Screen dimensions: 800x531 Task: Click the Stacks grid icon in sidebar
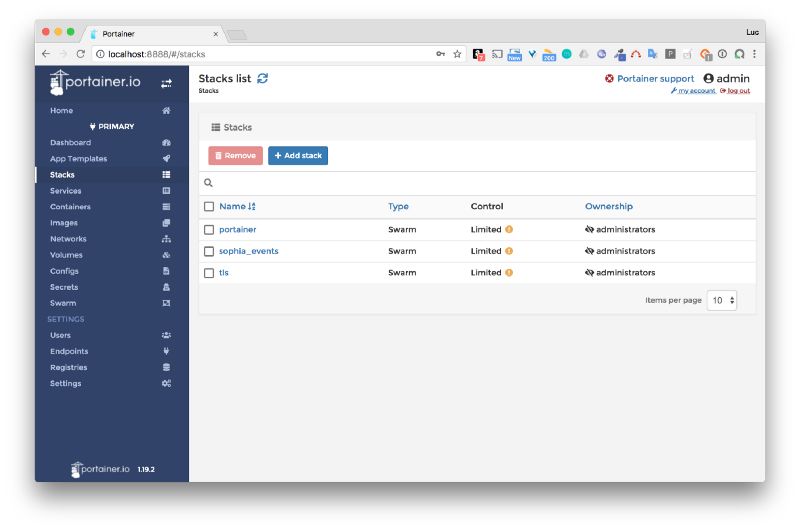(166, 174)
